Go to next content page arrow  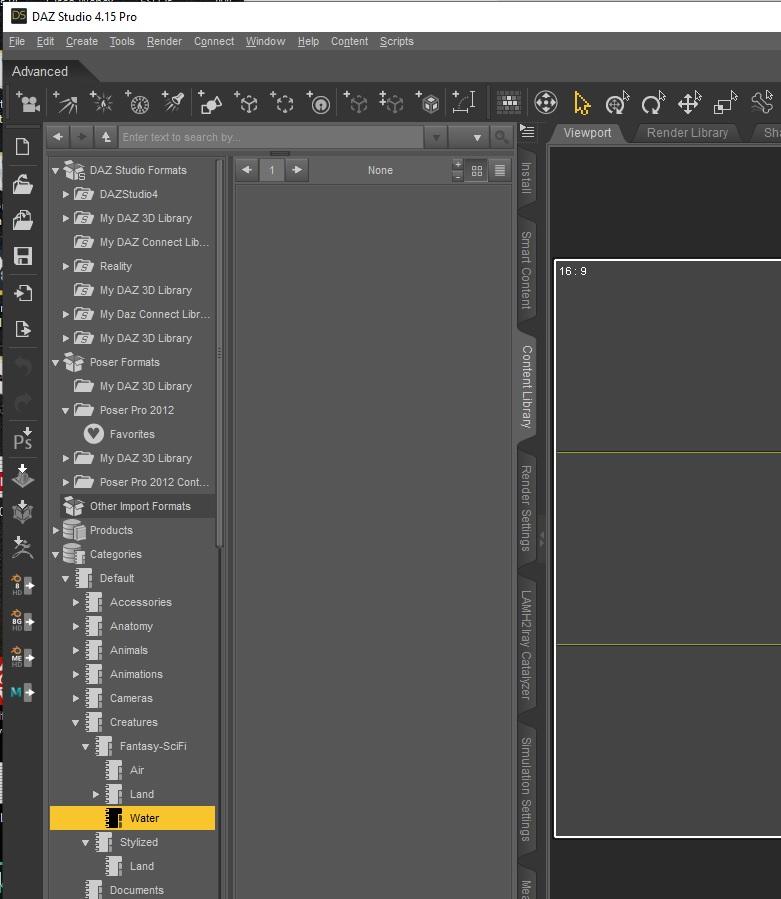click(x=297, y=170)
